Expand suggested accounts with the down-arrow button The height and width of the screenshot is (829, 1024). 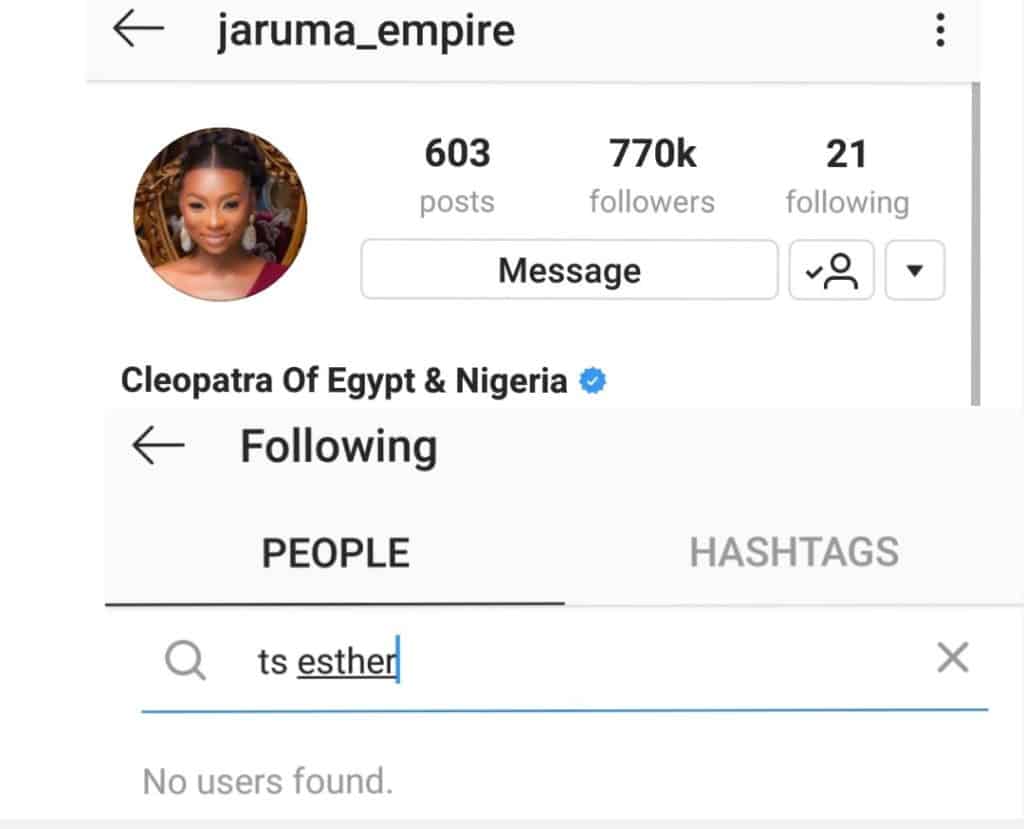pos(914,270)
